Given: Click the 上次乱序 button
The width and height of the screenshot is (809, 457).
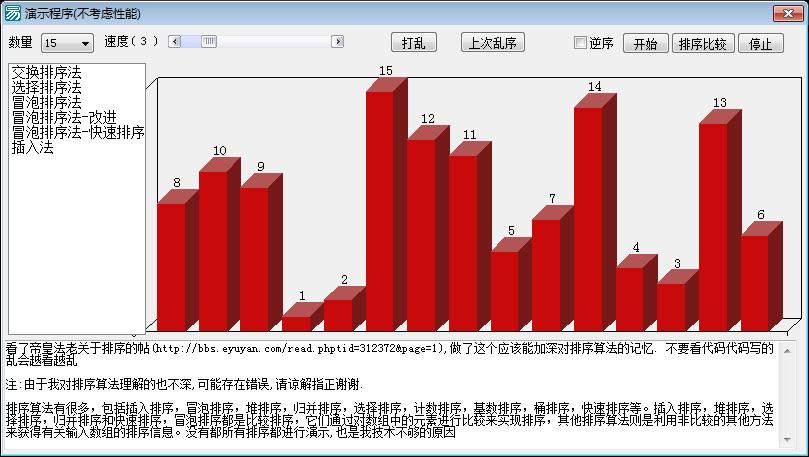Looking at the screenshot, I should (x=492, y=43).
